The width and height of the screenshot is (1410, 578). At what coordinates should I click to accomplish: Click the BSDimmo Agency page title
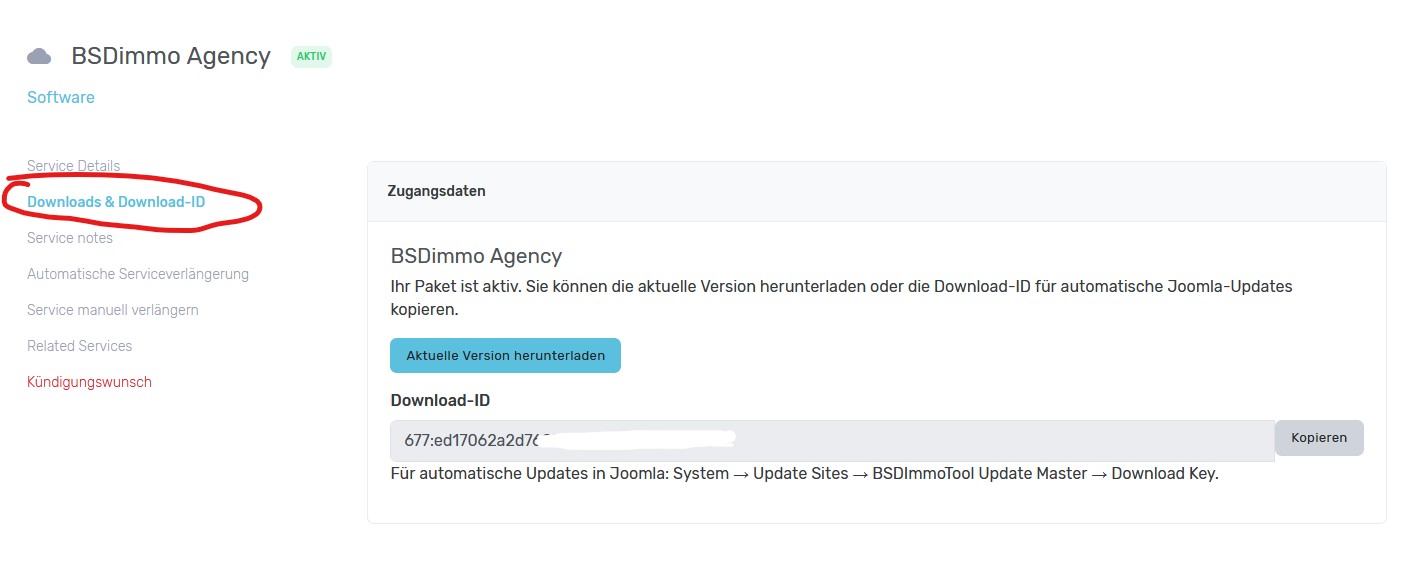[171, 56]
